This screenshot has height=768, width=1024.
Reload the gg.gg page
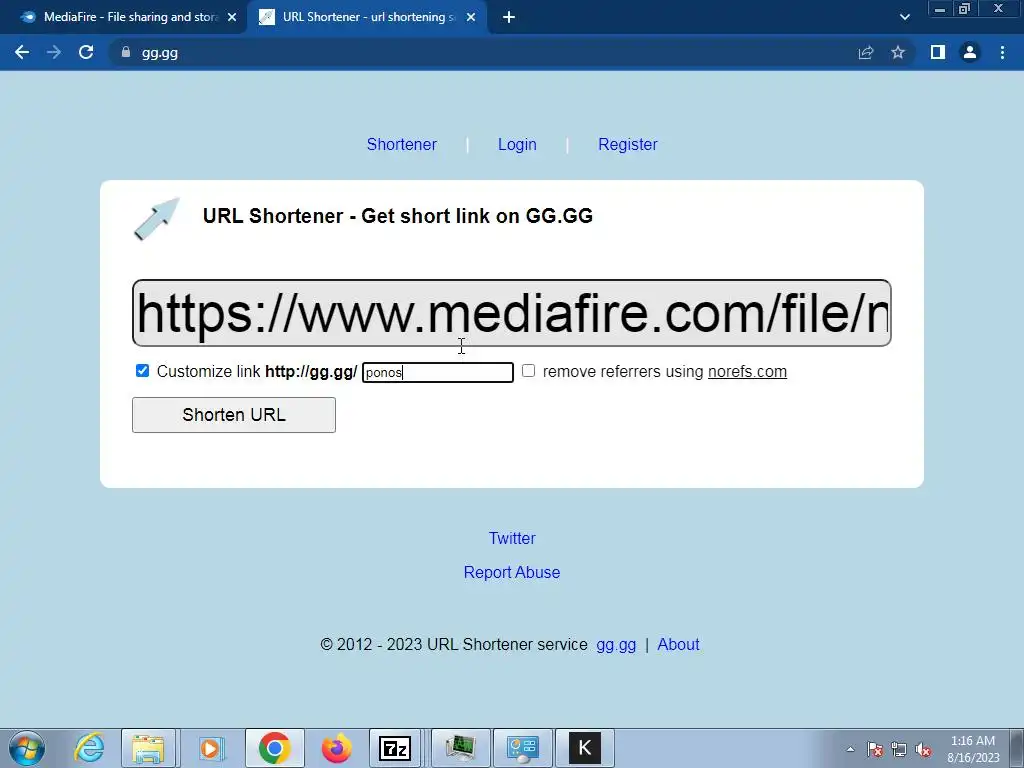[x=86, y=52]
